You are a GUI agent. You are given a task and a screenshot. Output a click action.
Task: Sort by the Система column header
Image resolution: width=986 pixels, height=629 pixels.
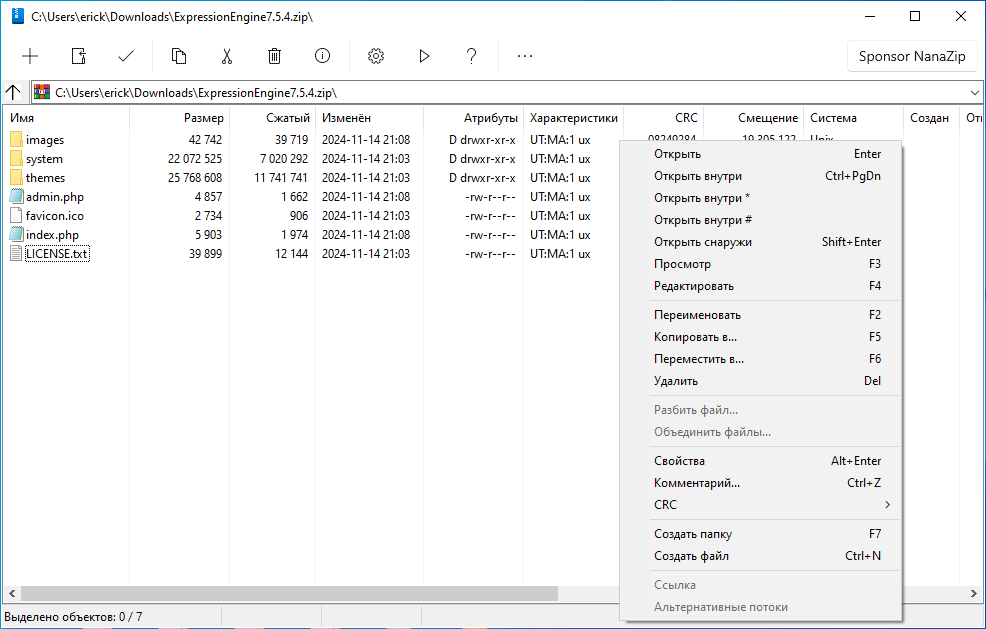point(853,118)
